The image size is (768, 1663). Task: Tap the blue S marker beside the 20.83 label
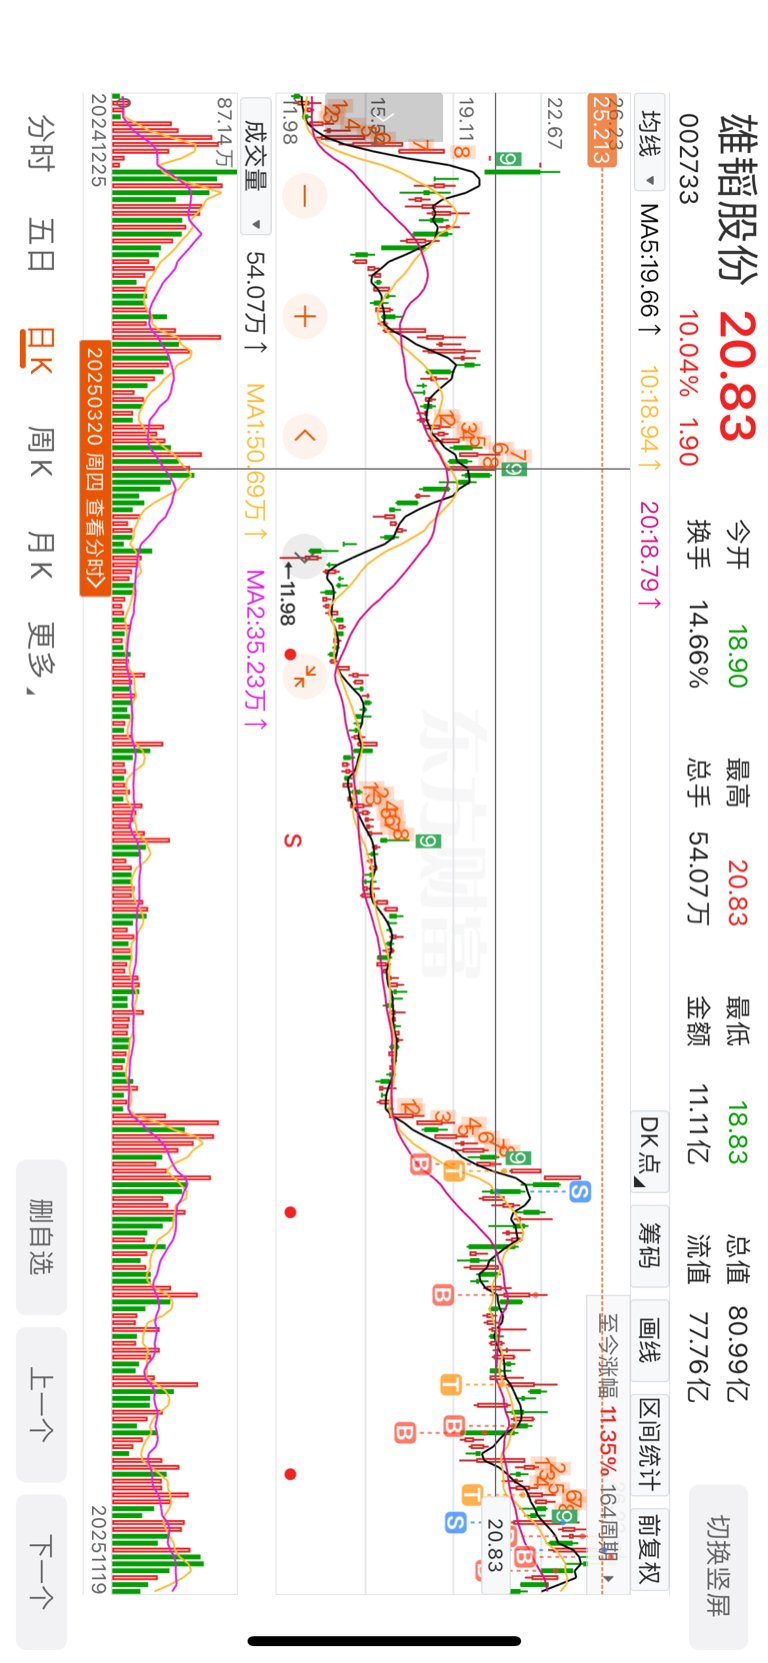(455, 1522)
